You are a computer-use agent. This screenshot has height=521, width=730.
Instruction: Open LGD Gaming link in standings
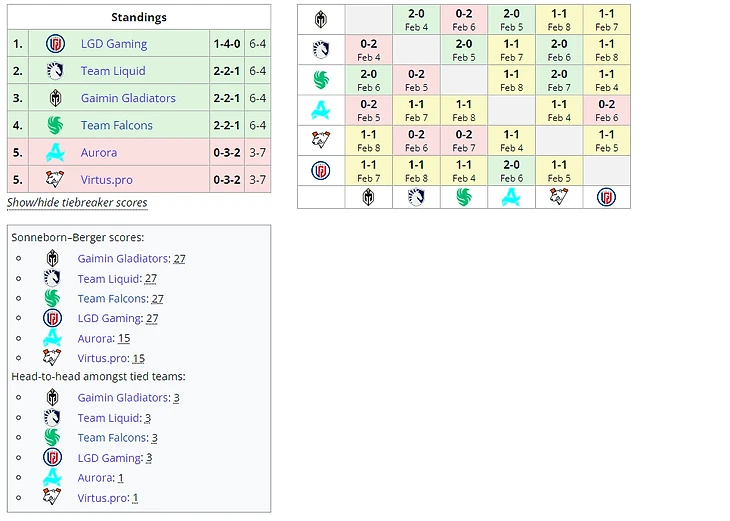click(114, 44)
